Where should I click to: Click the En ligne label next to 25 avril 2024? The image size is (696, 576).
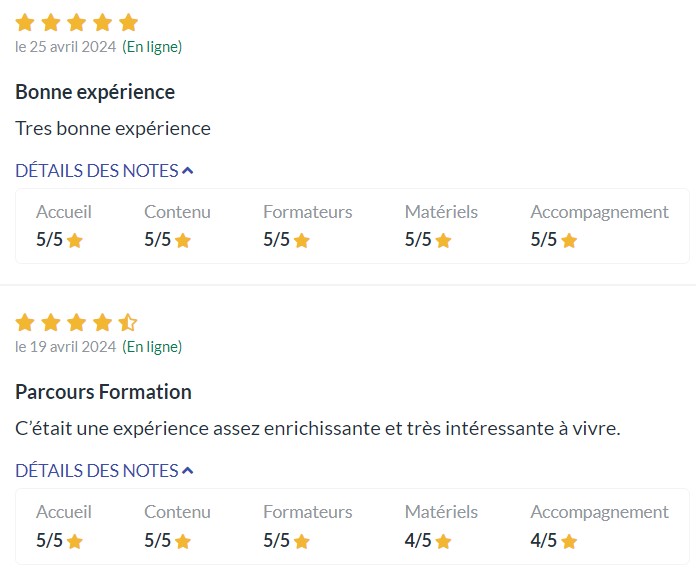coord(152,47)
